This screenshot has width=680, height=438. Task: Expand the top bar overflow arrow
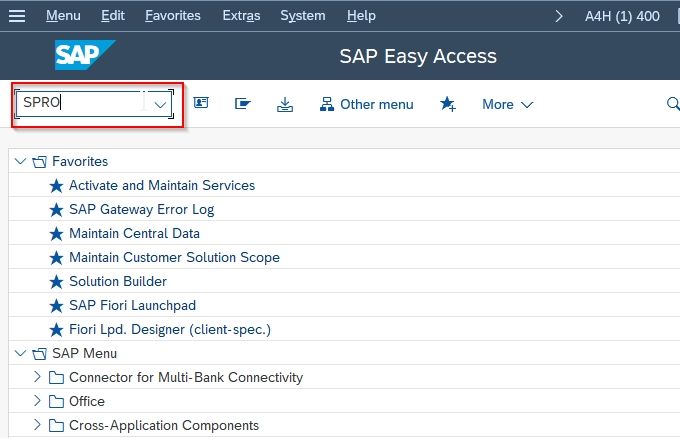pos(559,16)
